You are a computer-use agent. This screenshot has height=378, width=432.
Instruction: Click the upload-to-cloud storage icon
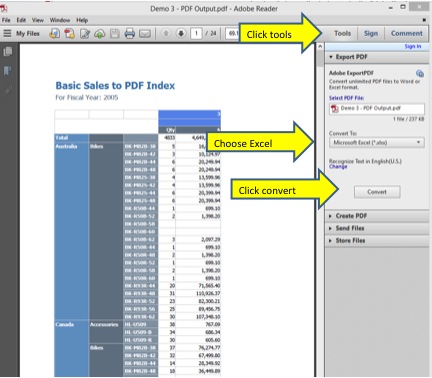(x=100, y=34)
